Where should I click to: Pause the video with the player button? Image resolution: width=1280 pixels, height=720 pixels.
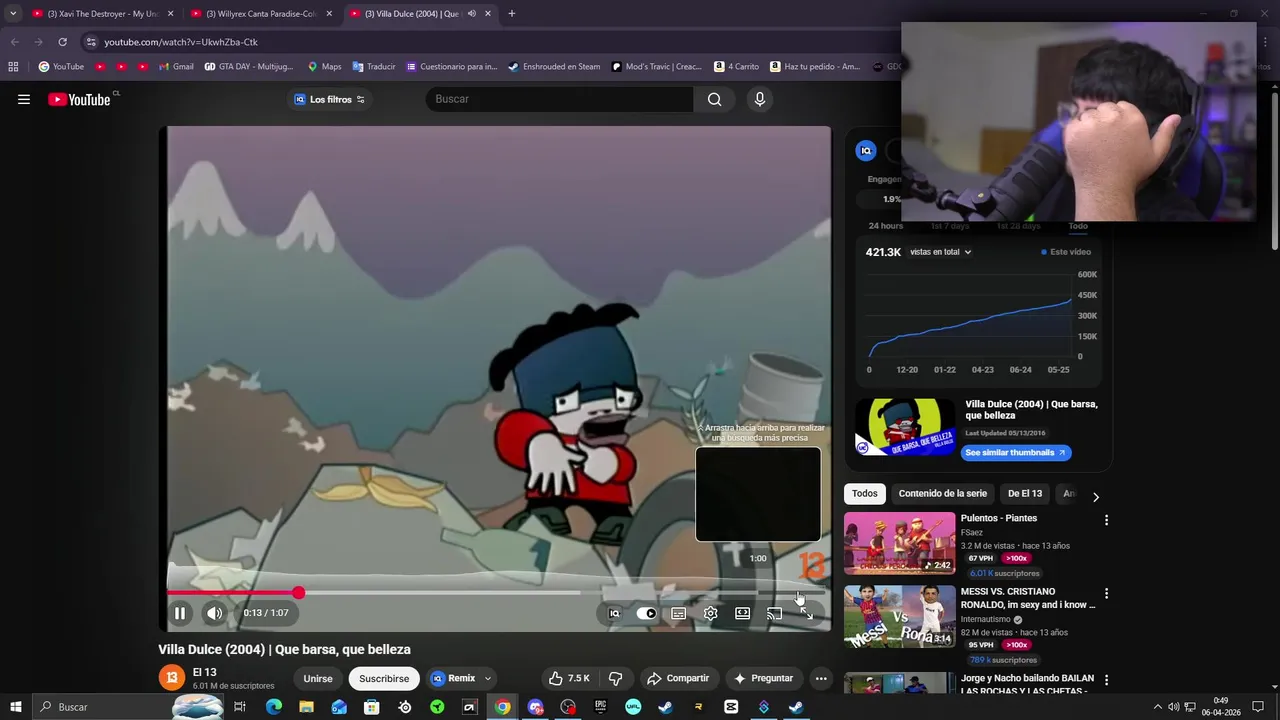[x=180, y=613]
